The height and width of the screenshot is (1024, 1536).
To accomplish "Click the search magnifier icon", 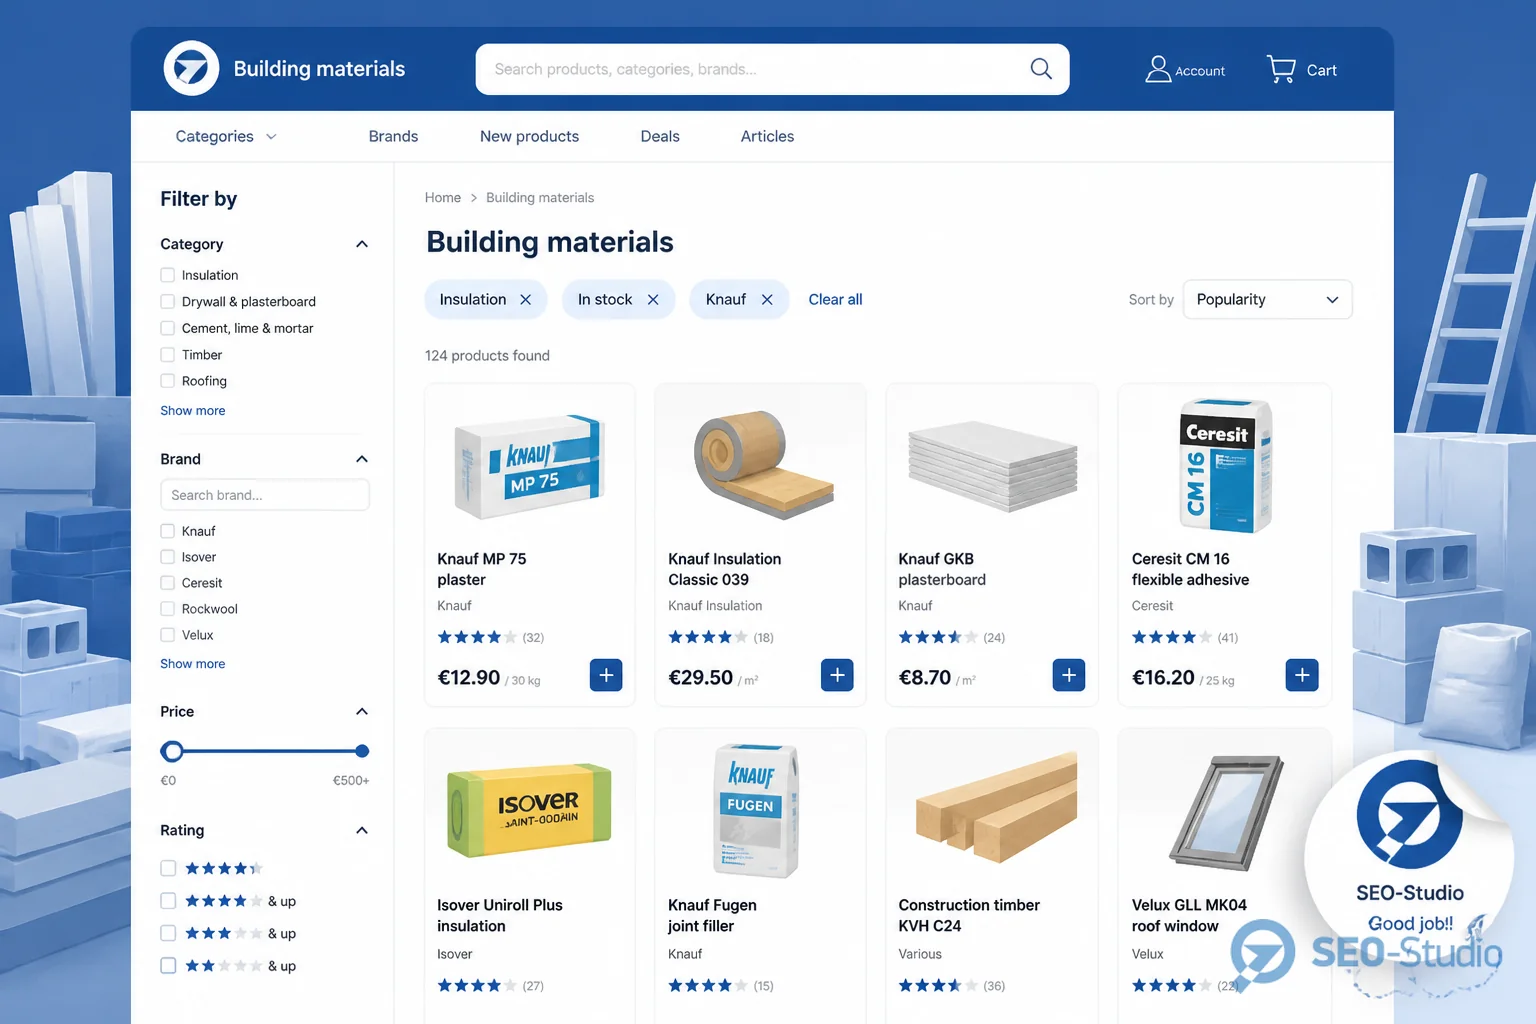I will (1041, 68).
